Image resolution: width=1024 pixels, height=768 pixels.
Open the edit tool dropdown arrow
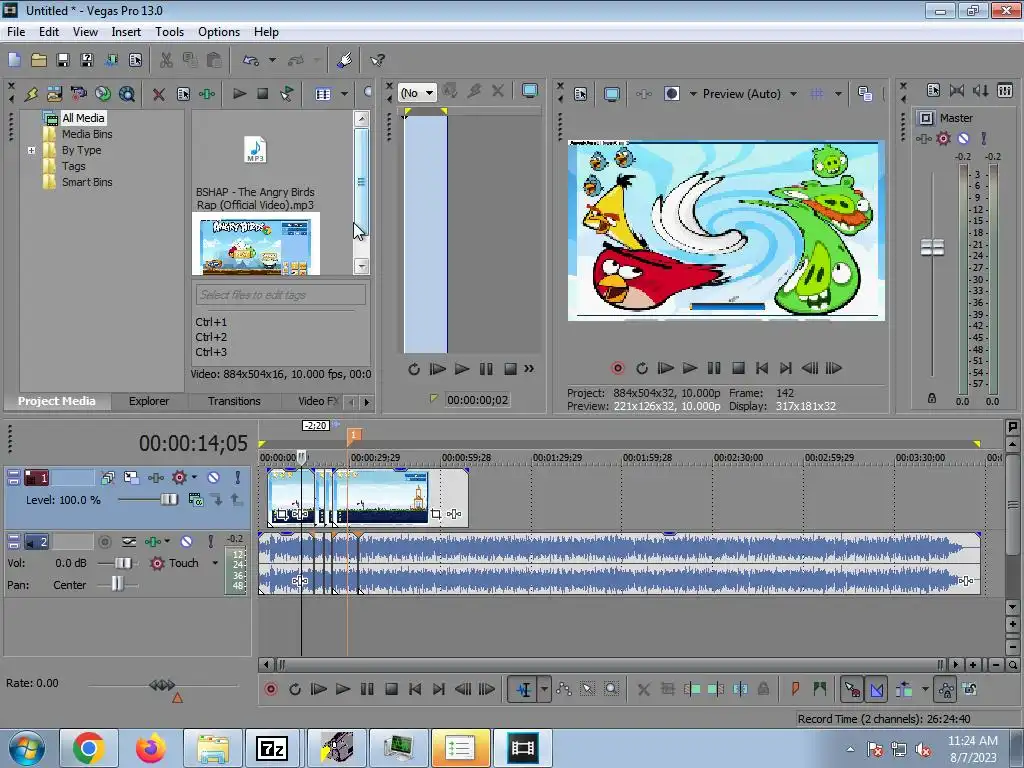[544, 689]
